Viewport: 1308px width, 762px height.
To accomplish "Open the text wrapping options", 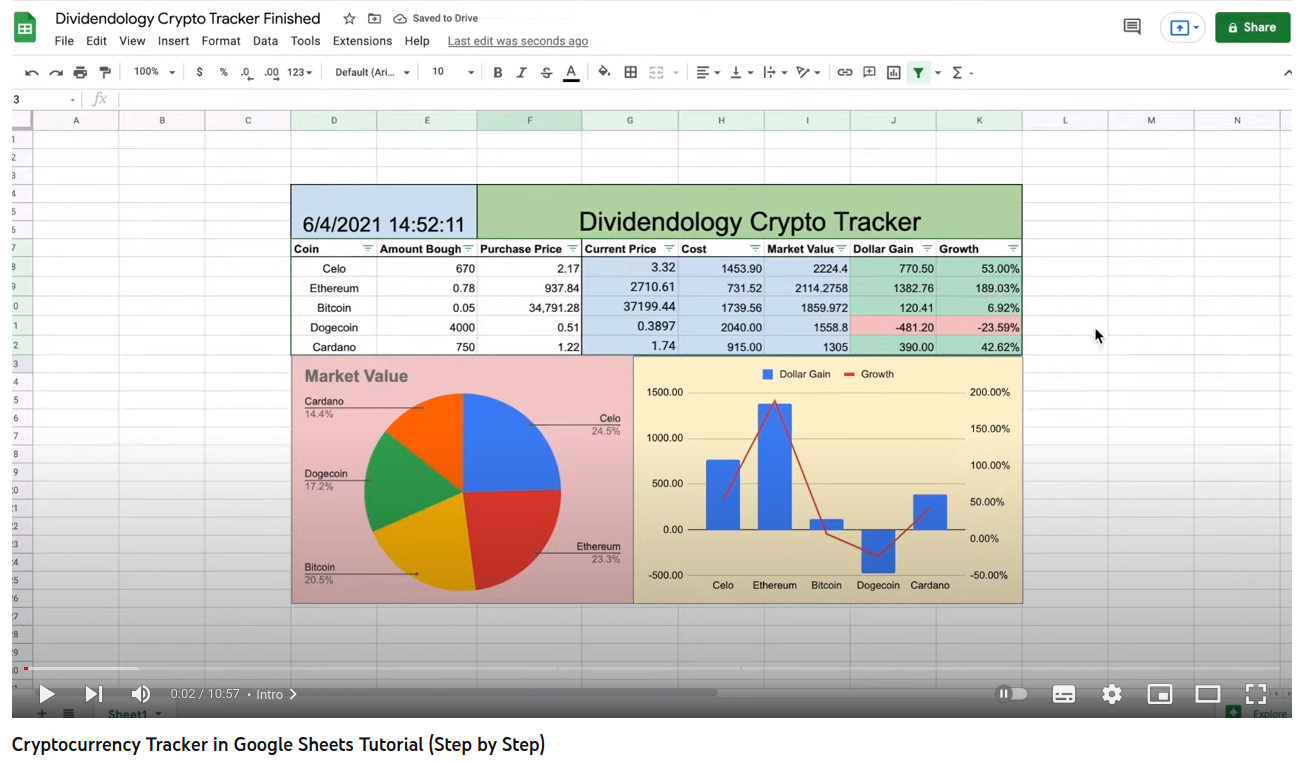I will (x=773, y=72).
